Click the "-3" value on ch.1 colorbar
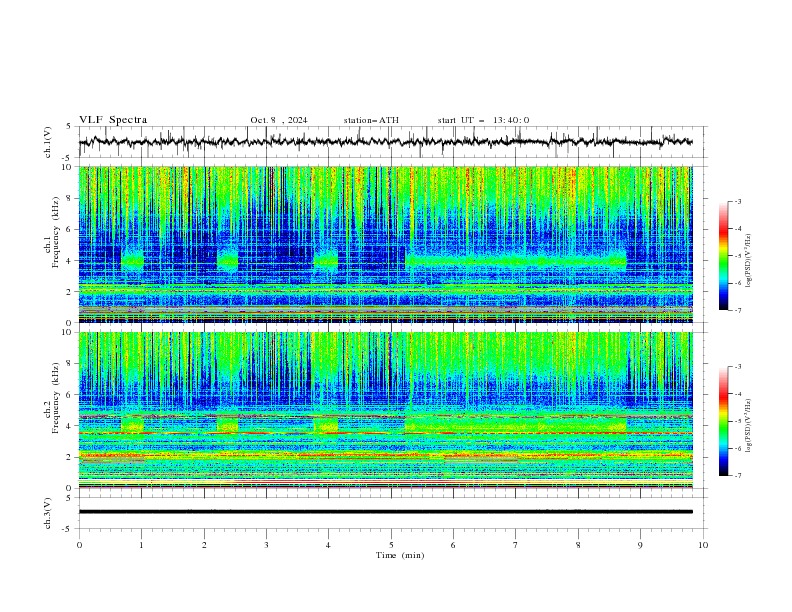 (x=737, y=202)
